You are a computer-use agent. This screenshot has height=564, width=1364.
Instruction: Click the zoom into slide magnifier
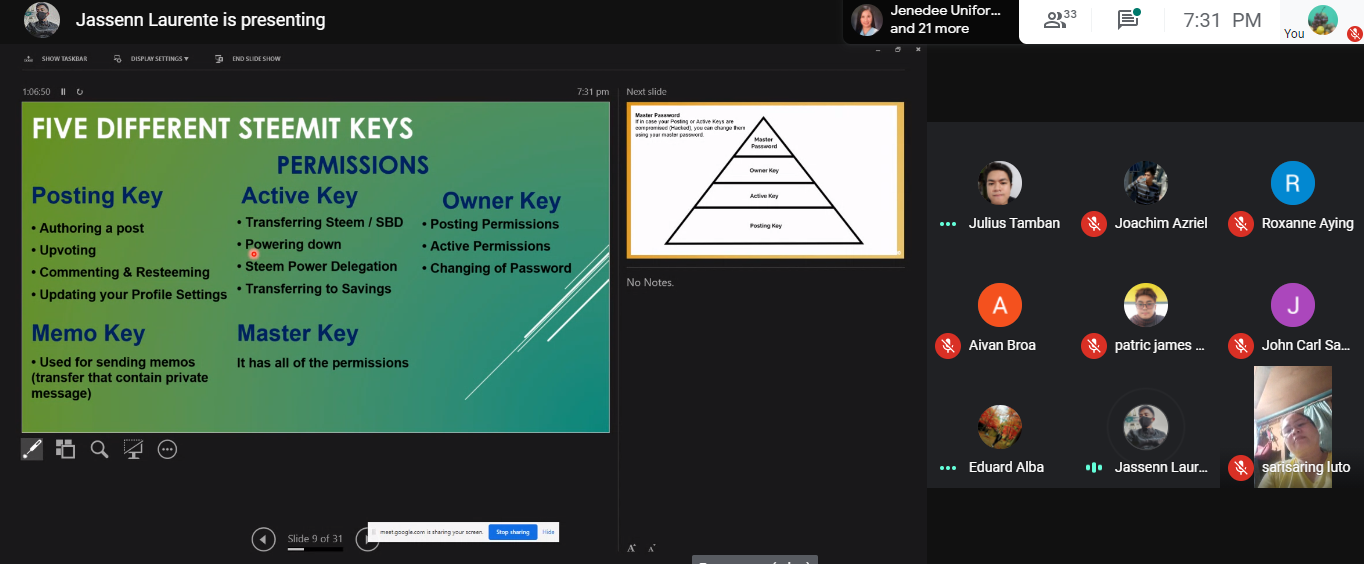pos(99,449)
